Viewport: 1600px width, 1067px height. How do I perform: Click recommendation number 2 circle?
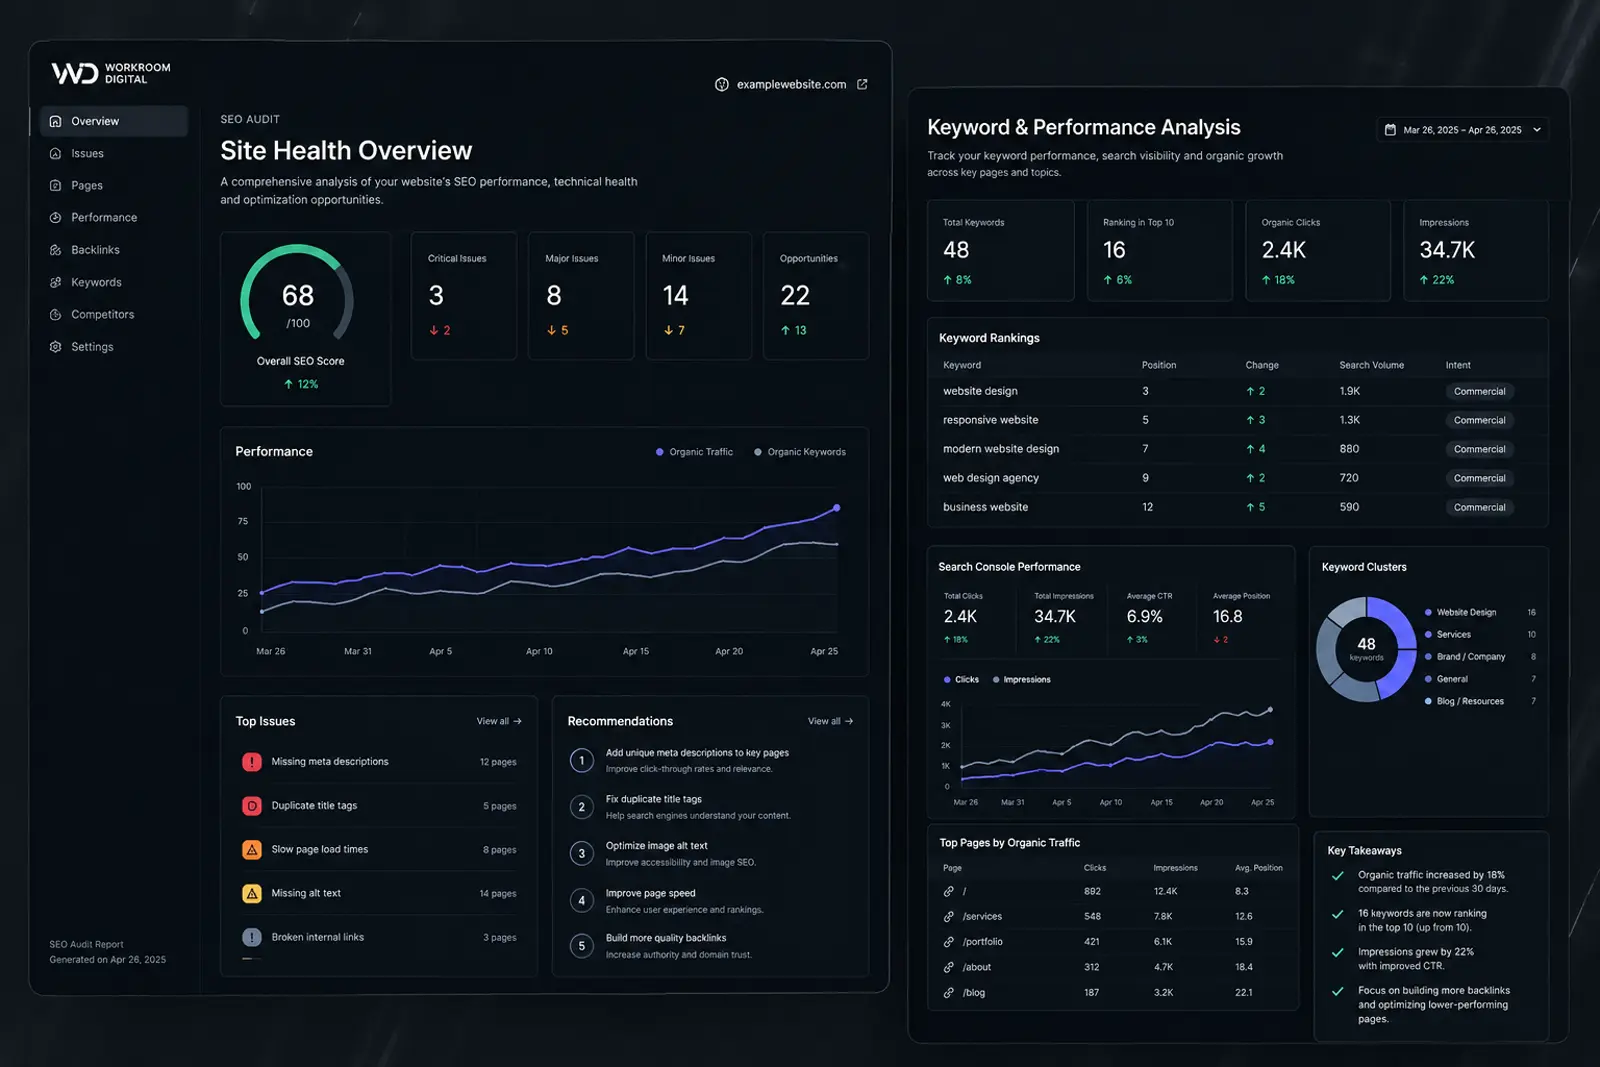[582, 807]
